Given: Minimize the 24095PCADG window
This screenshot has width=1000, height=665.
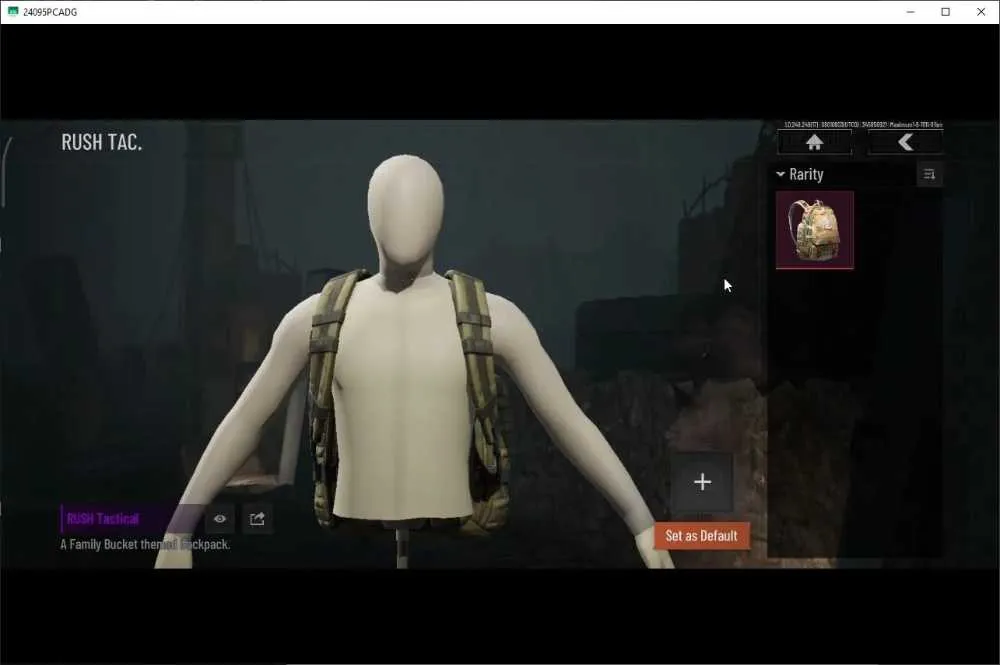Looking at the screenshot, I should 911,12.
